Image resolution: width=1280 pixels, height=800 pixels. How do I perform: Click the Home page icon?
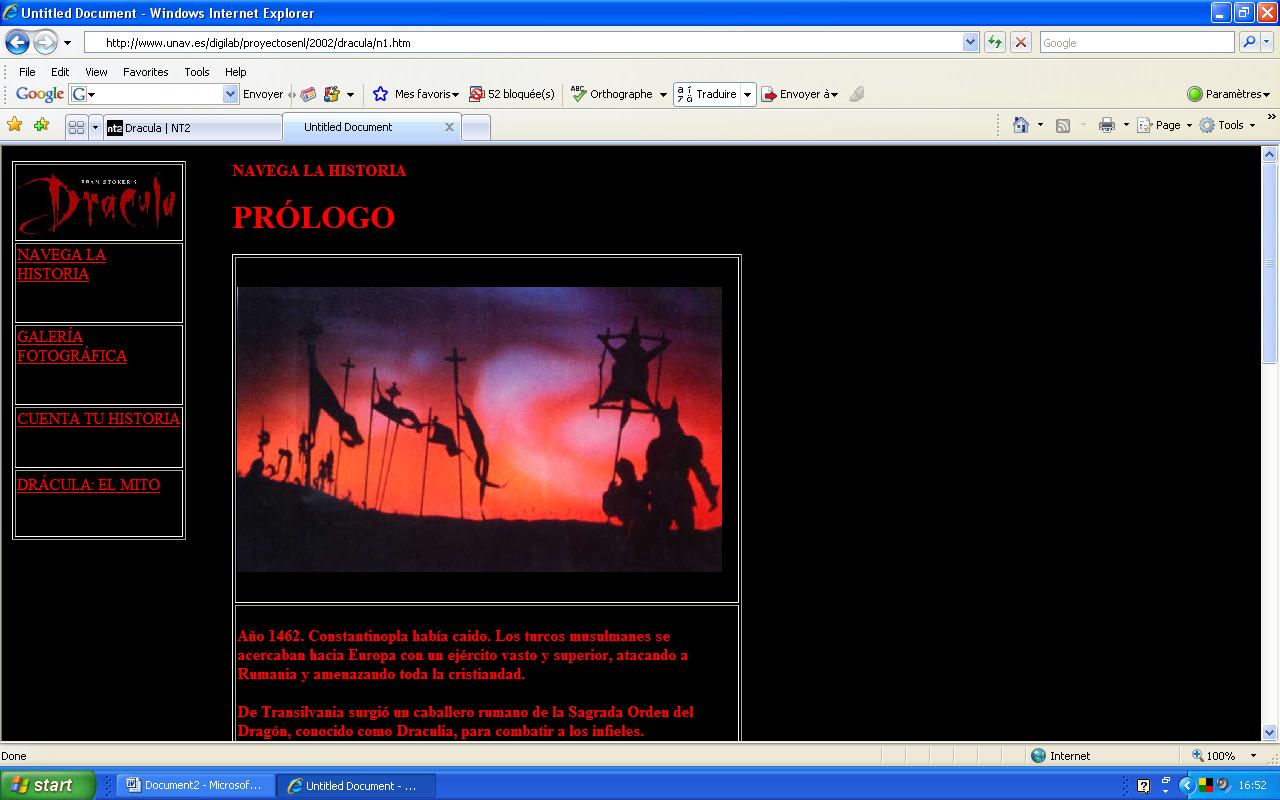[1021, 125]
